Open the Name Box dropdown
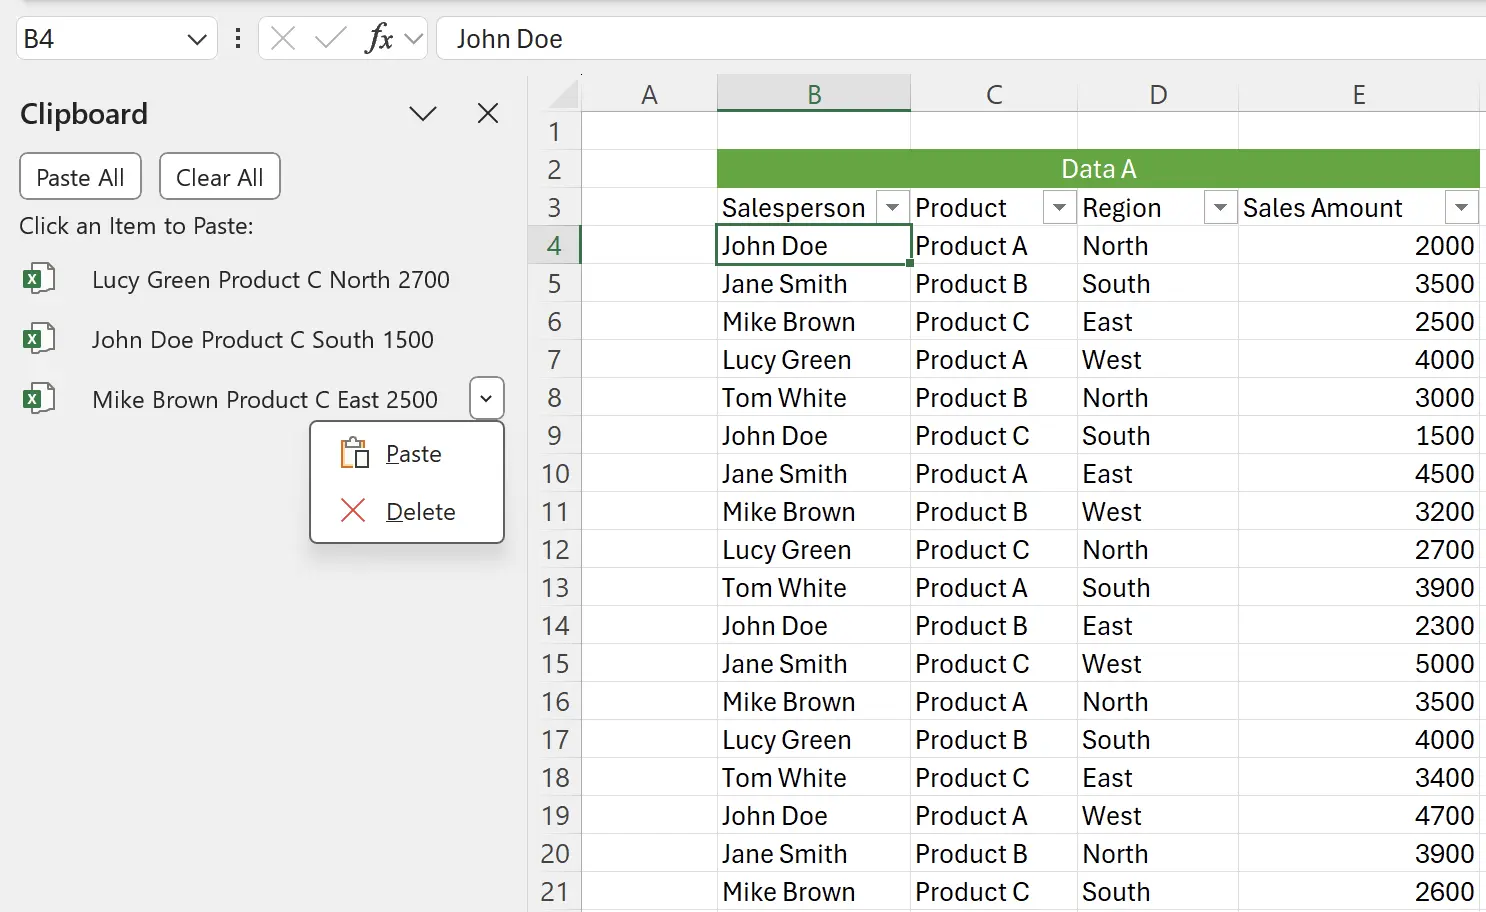The image size is (1486, 912). point(196,38)
